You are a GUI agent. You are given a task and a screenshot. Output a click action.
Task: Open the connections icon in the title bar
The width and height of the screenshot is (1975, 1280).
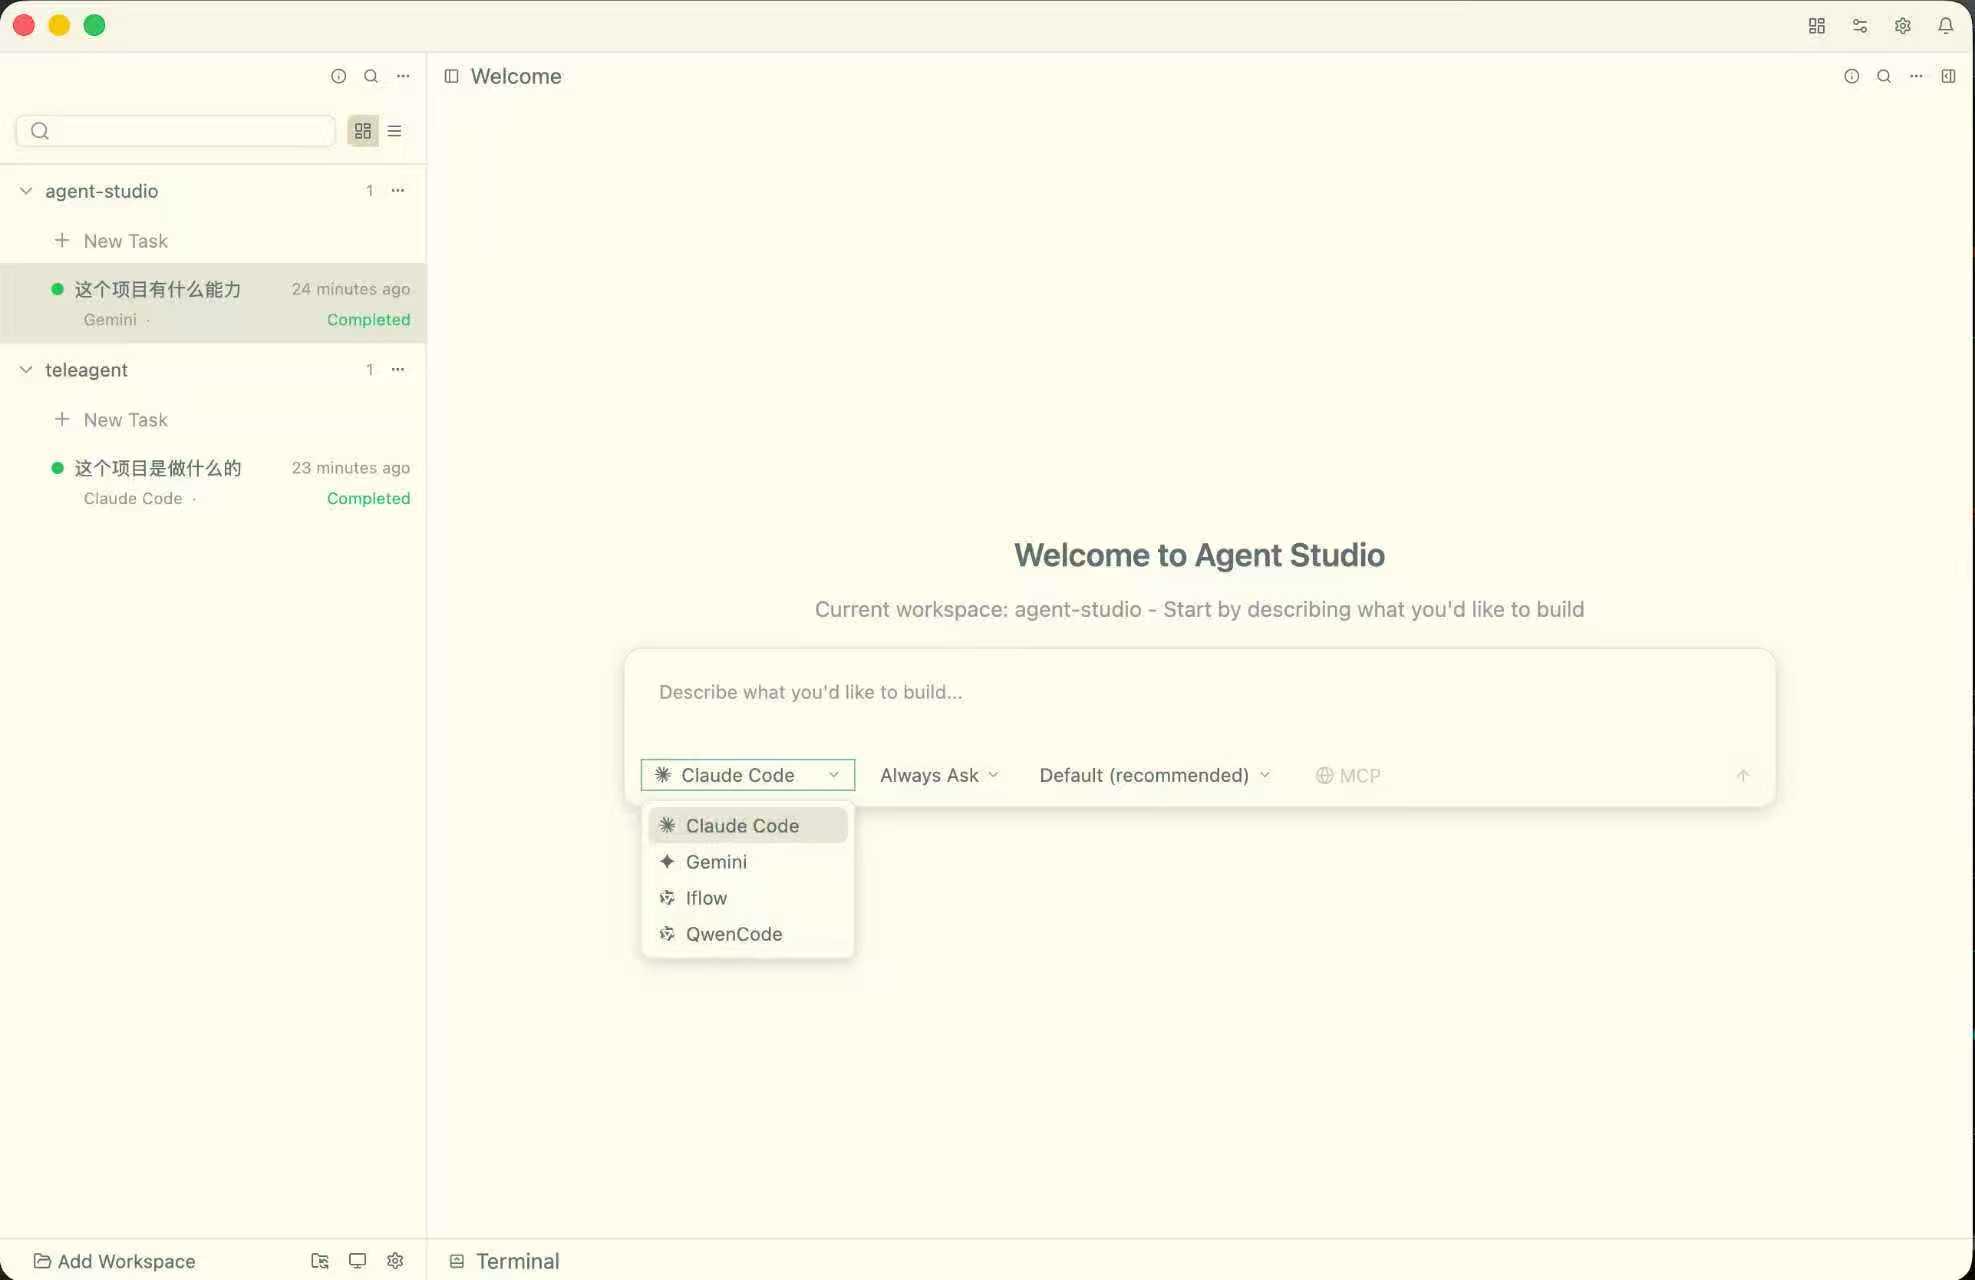coord(1860,25)
